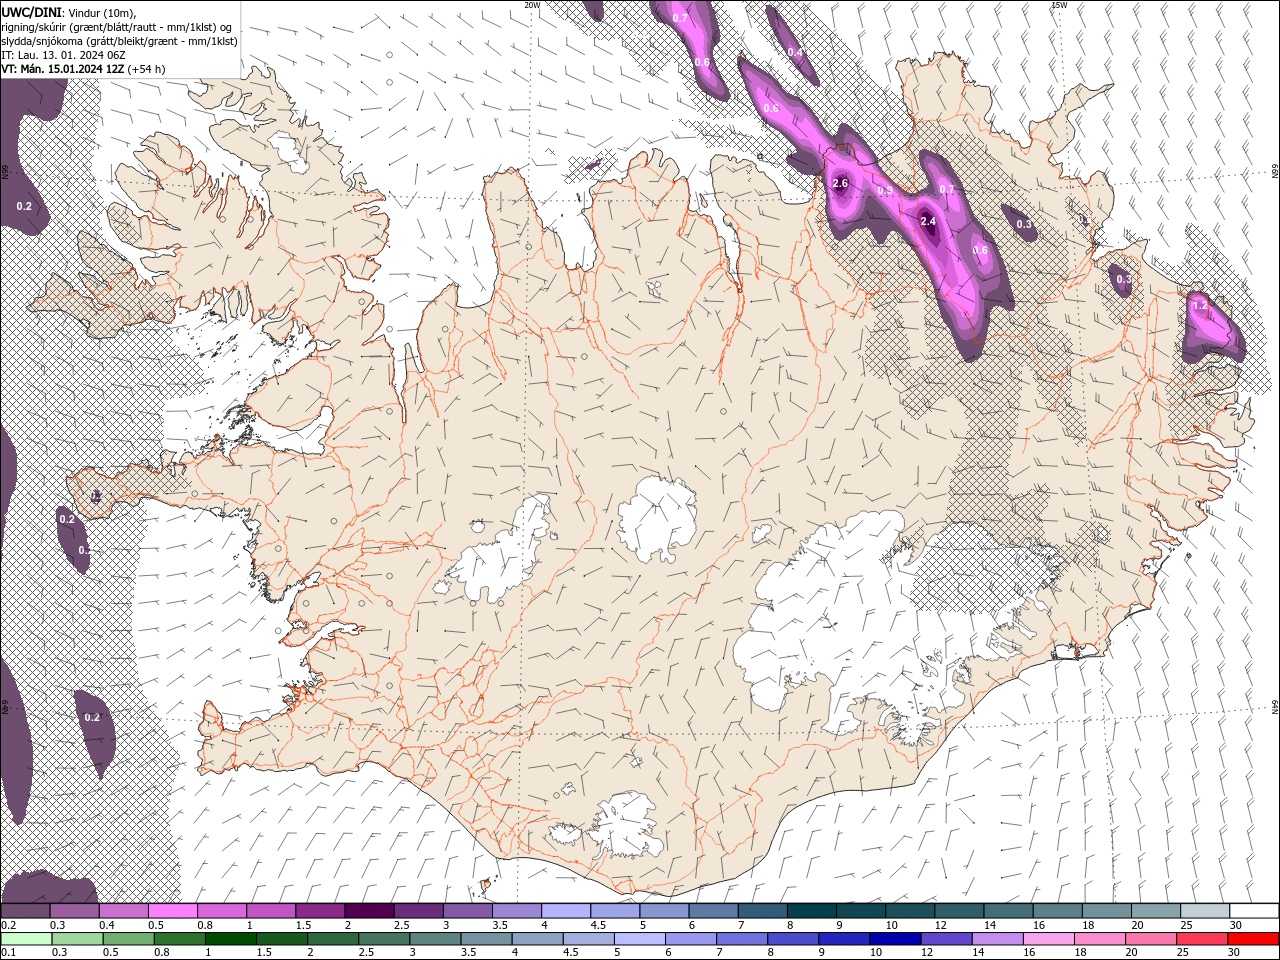The image size is (1280, 960).
Task: Click the 'VT: Mán. 15.01.2024 12Z (+54 h)' line
Action: [83, 69]
